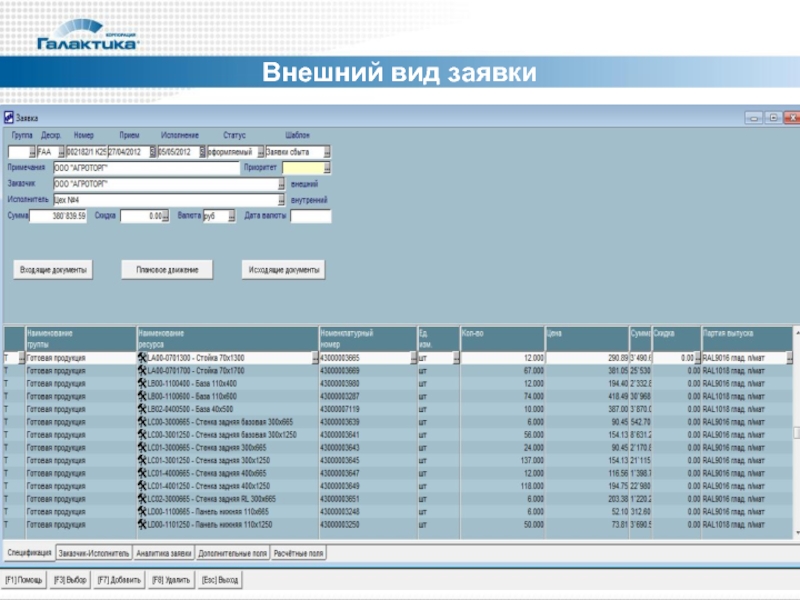Expand the Шаблон dropdown with Заявки сбыта
Viewport: 800px width, 600px height.
(x=327, y=152)
